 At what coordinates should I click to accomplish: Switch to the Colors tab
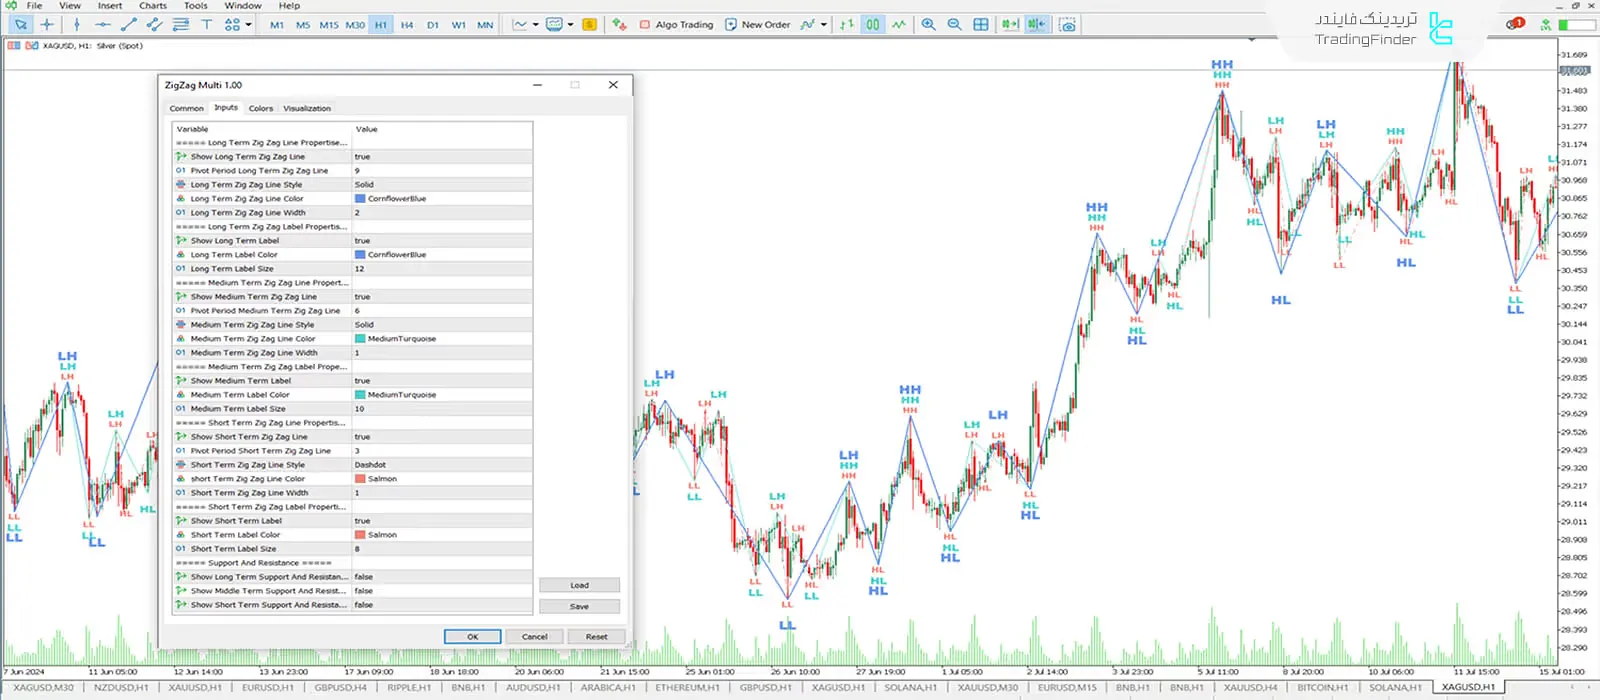click(260, 108)
